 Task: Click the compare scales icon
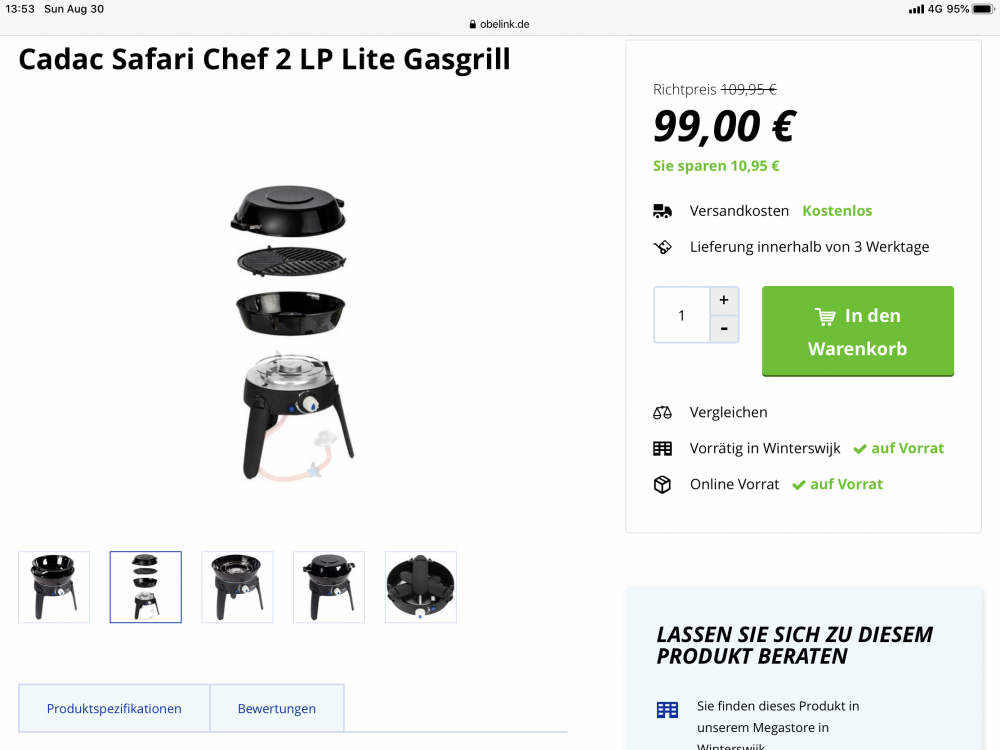[x=662, y=413]
